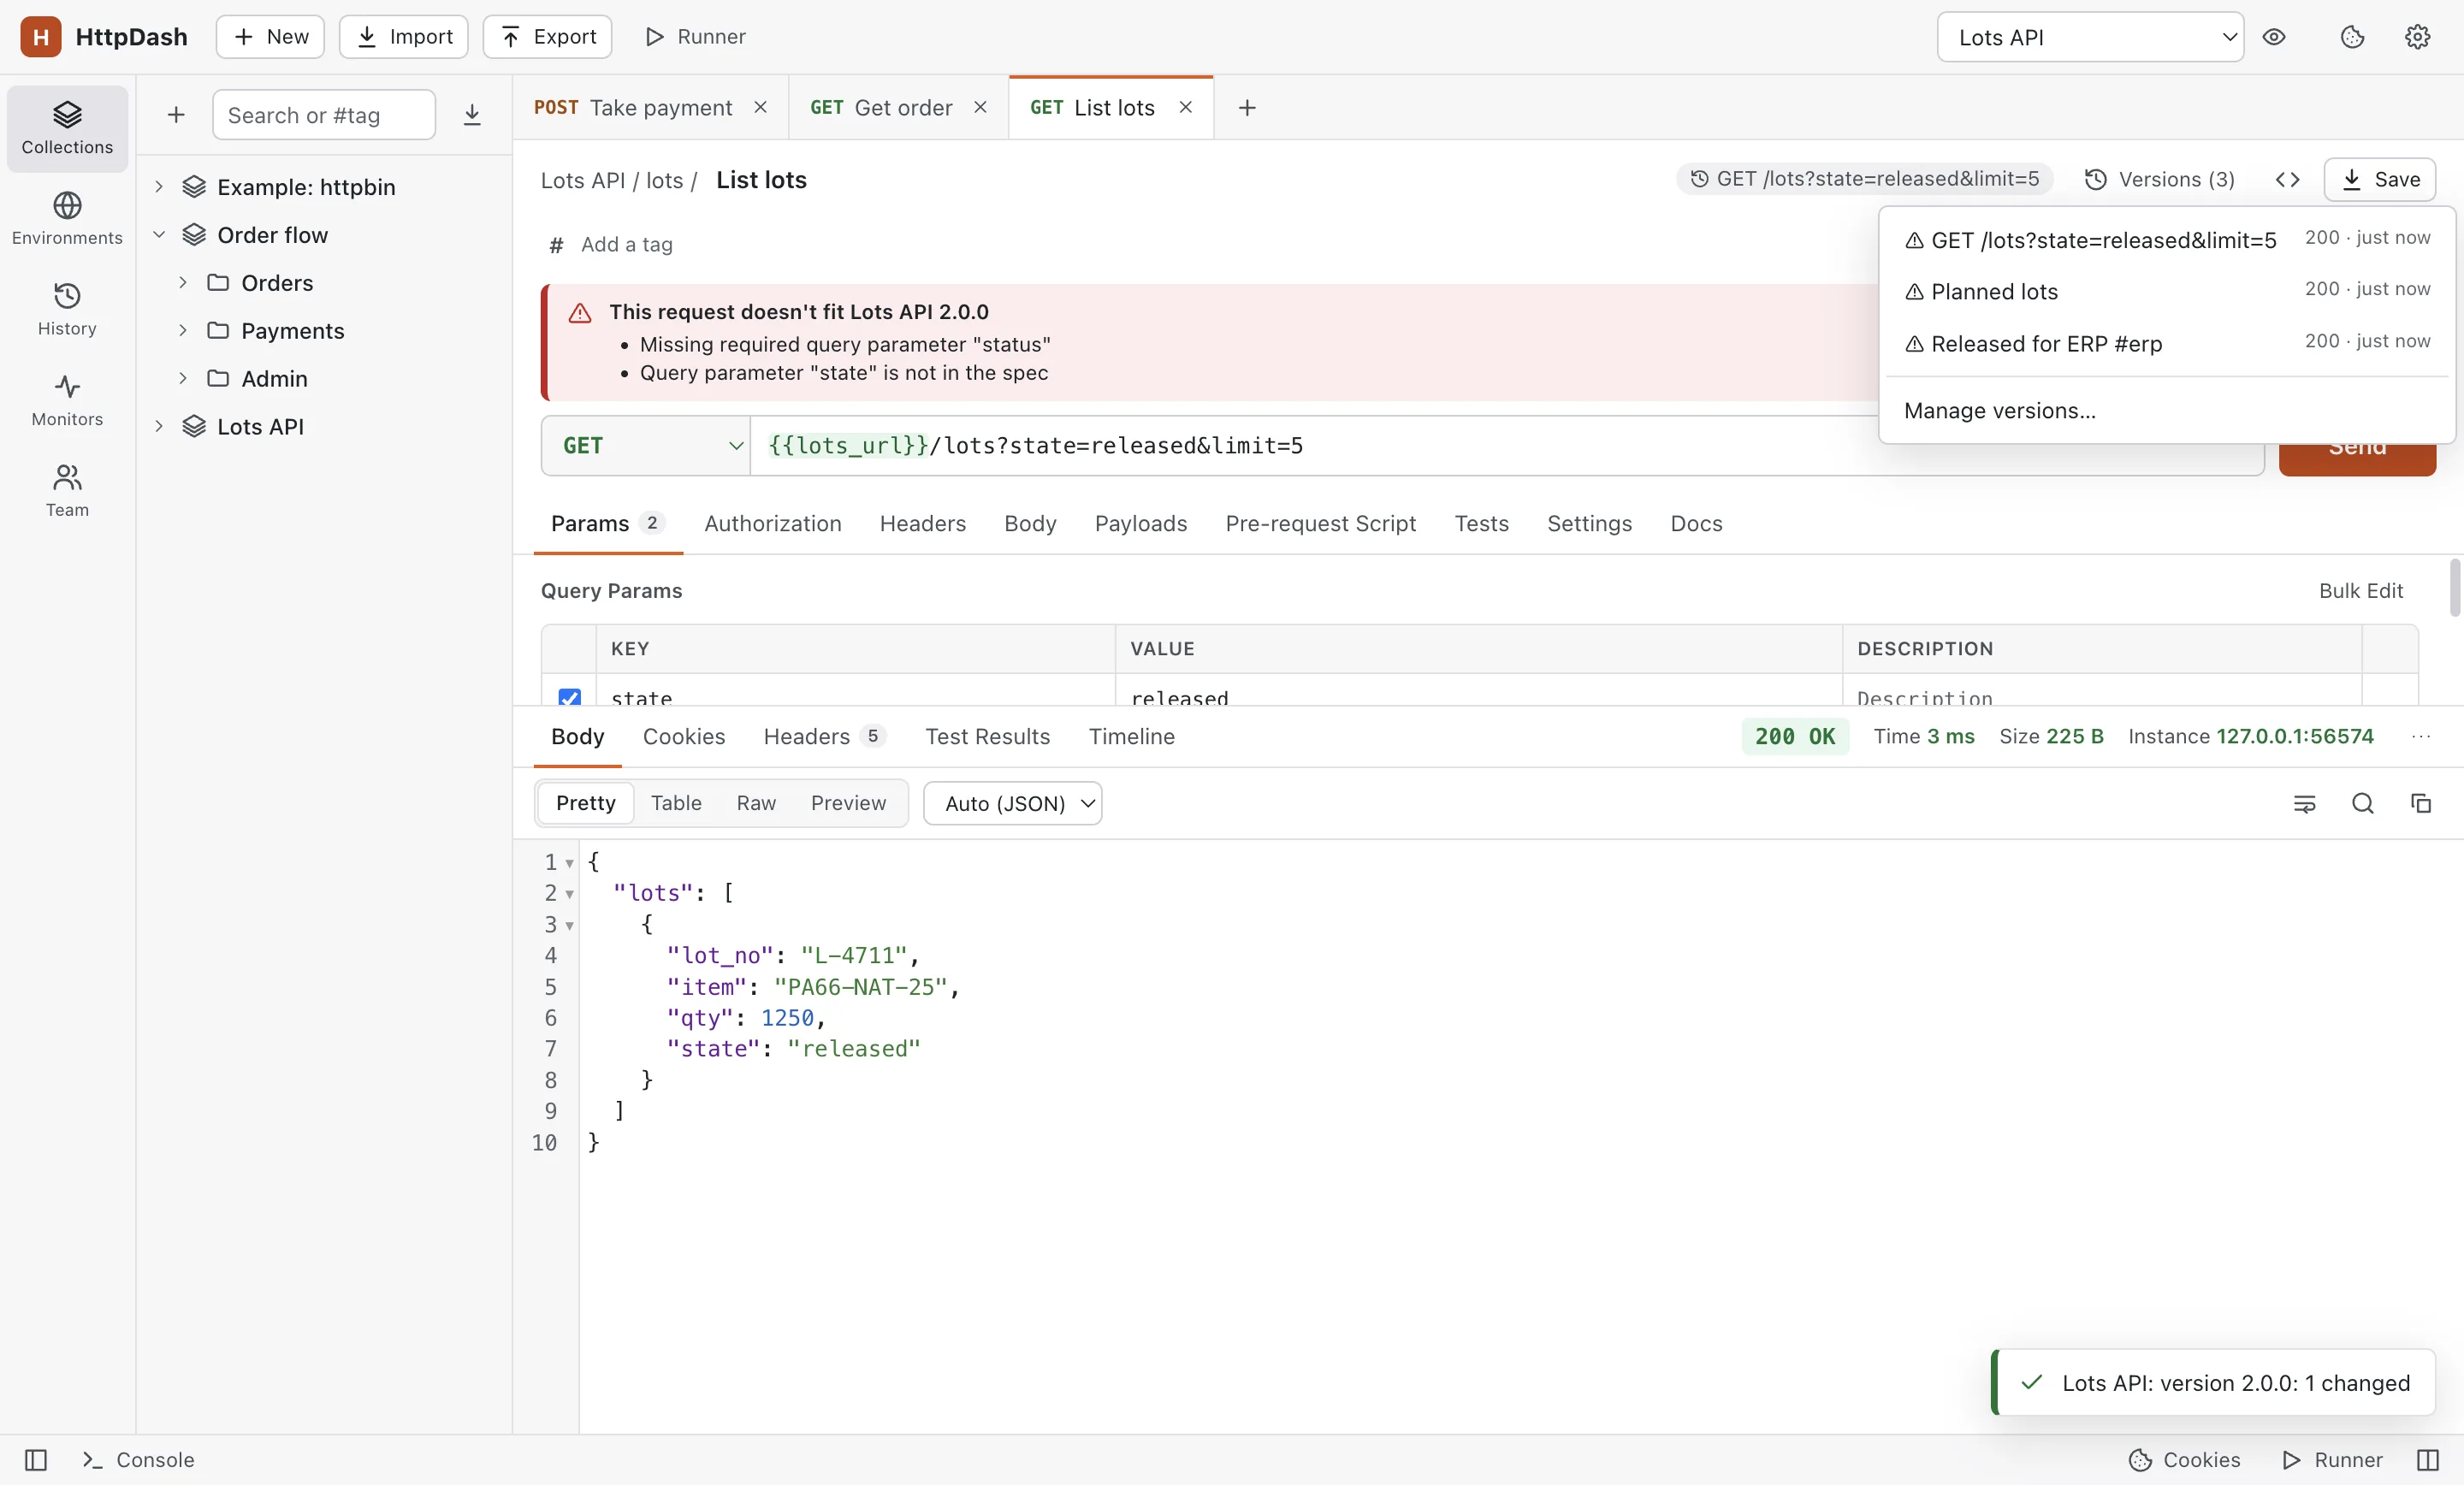2464x1485 pixels.
Task: Search within the response body
Action: [x=2362, y=803]
